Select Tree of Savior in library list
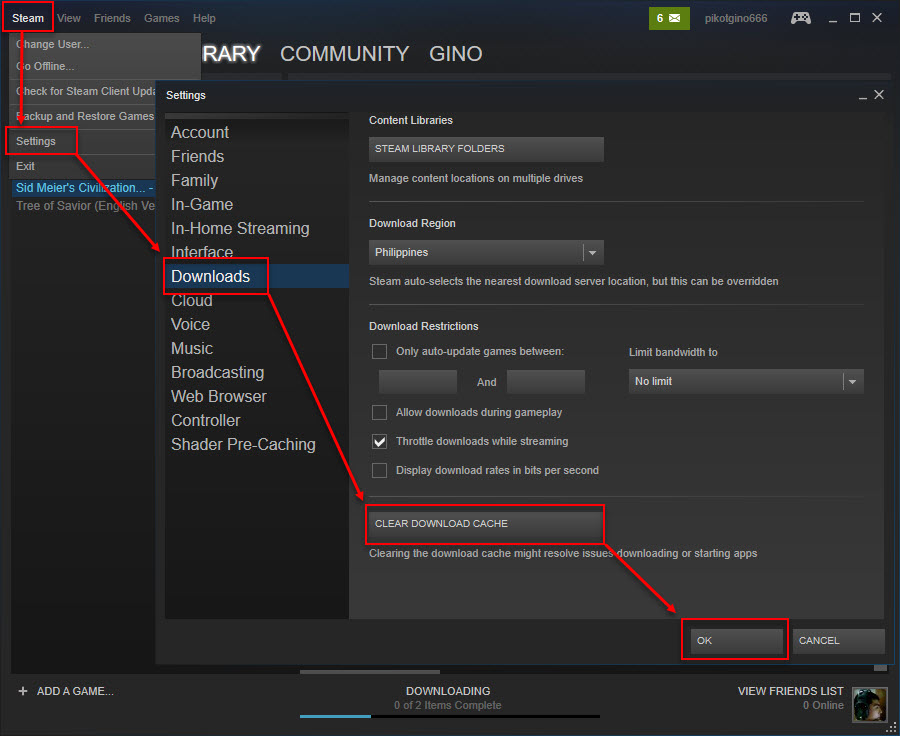The image size is (900, 736). [84, 206]
